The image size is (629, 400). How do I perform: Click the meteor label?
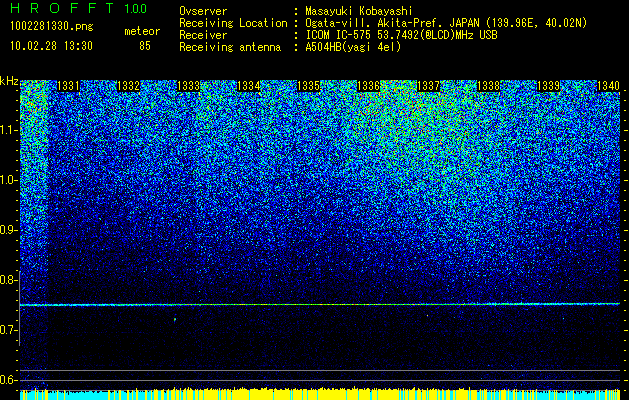tap(142, 31)
